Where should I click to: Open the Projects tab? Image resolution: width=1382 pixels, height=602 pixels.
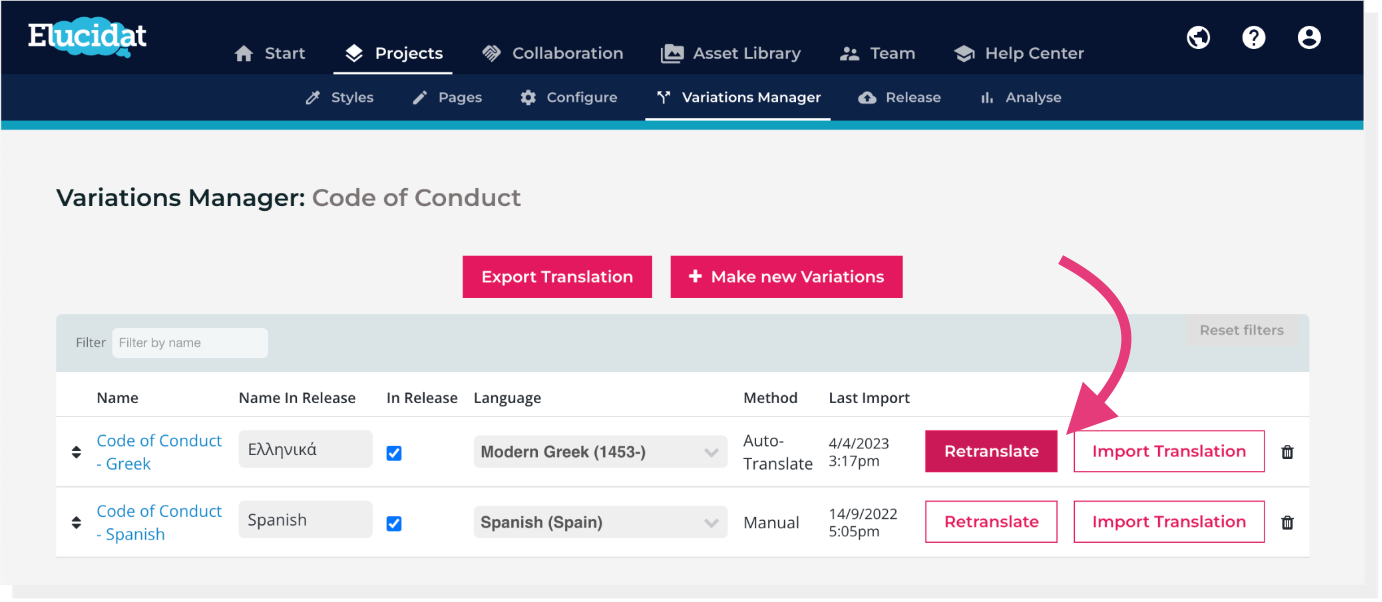pos(393,54)
